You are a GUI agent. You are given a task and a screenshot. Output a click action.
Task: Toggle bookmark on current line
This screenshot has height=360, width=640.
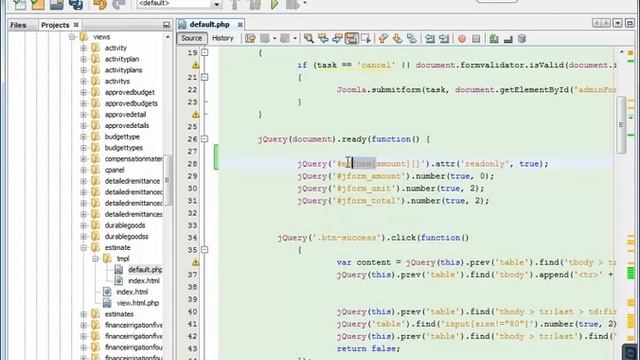[x=411, y=39]
